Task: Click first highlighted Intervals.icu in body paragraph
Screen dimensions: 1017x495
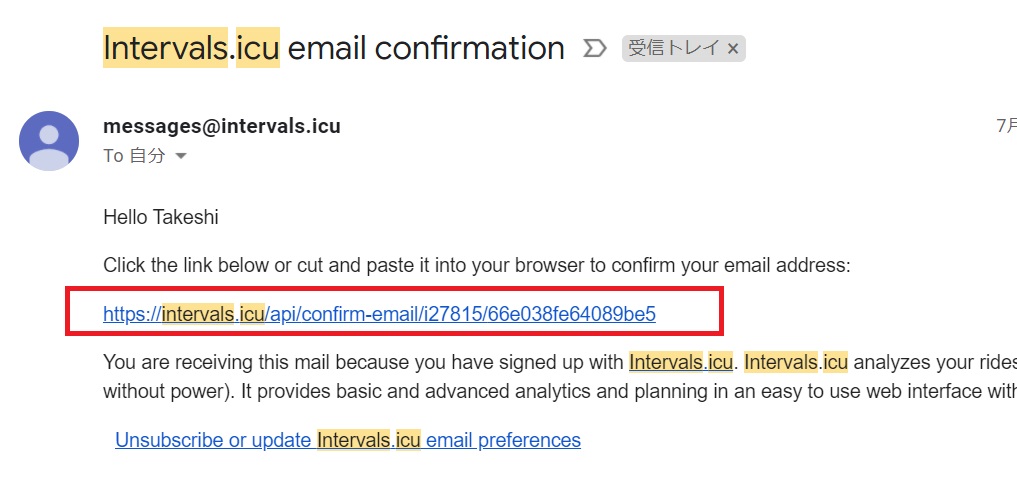Action: point(681,362)
